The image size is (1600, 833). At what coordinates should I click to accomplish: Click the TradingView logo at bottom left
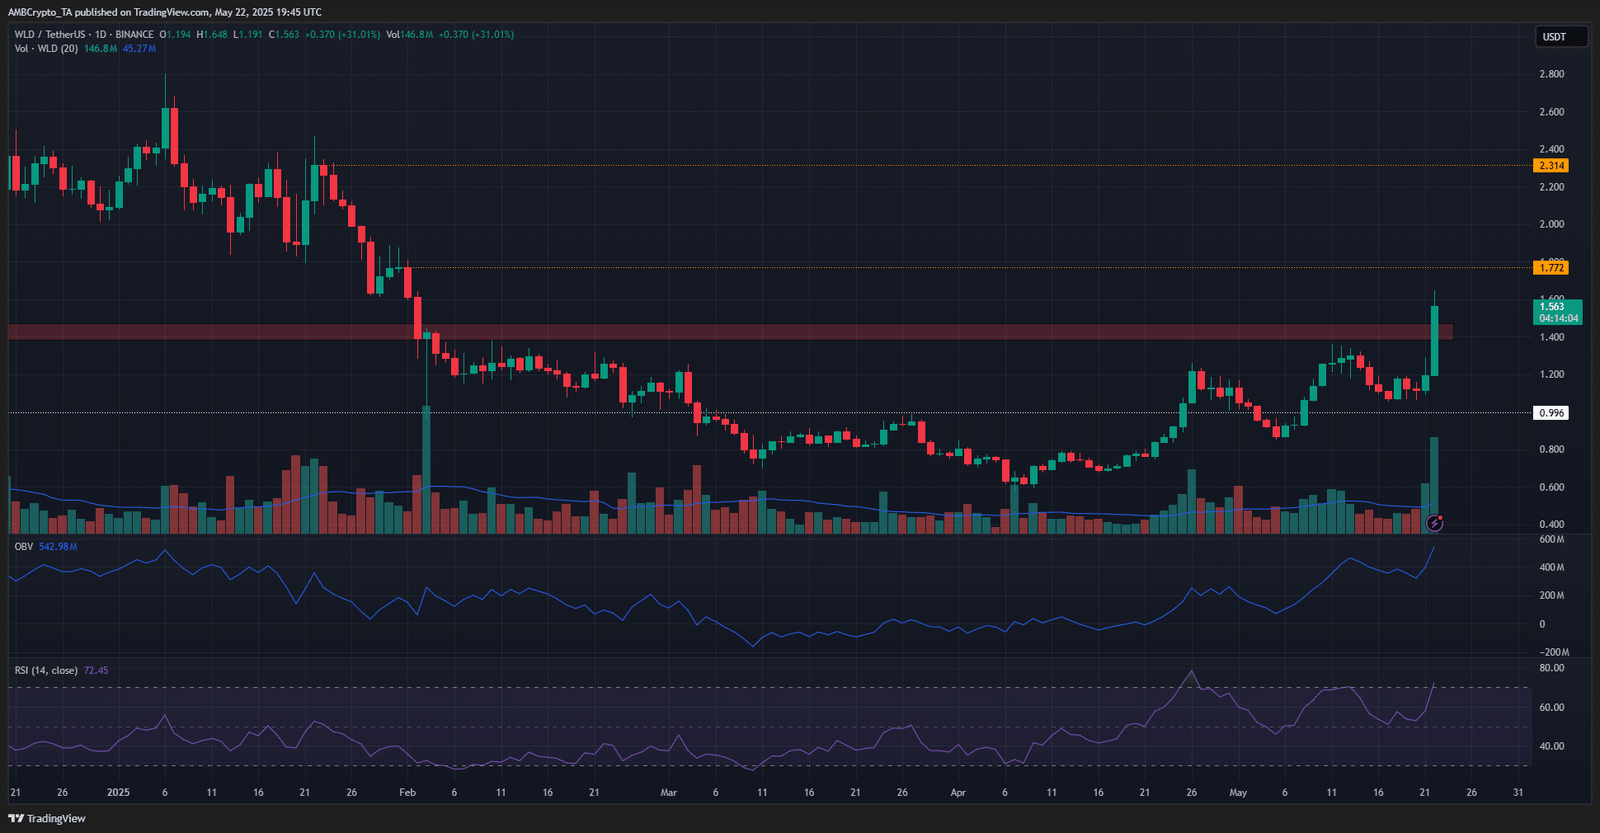click(47, 818)
